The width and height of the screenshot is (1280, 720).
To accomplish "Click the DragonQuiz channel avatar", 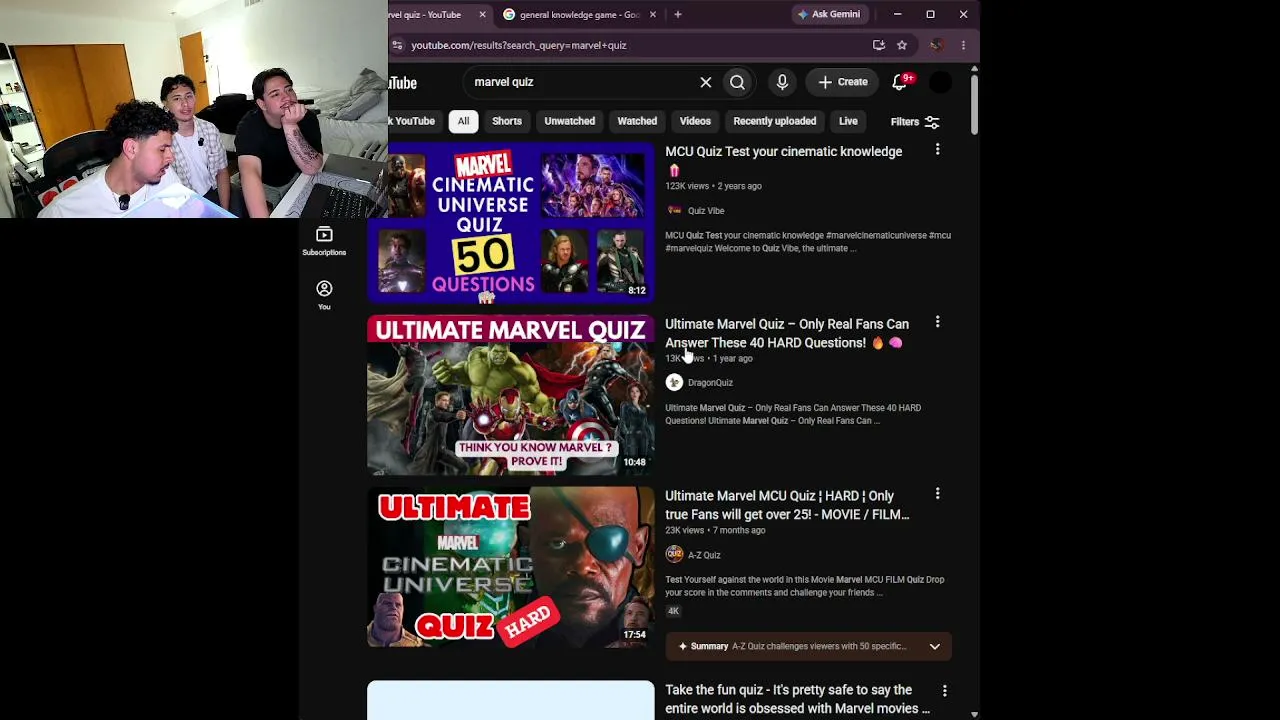I will pos(674,382).
